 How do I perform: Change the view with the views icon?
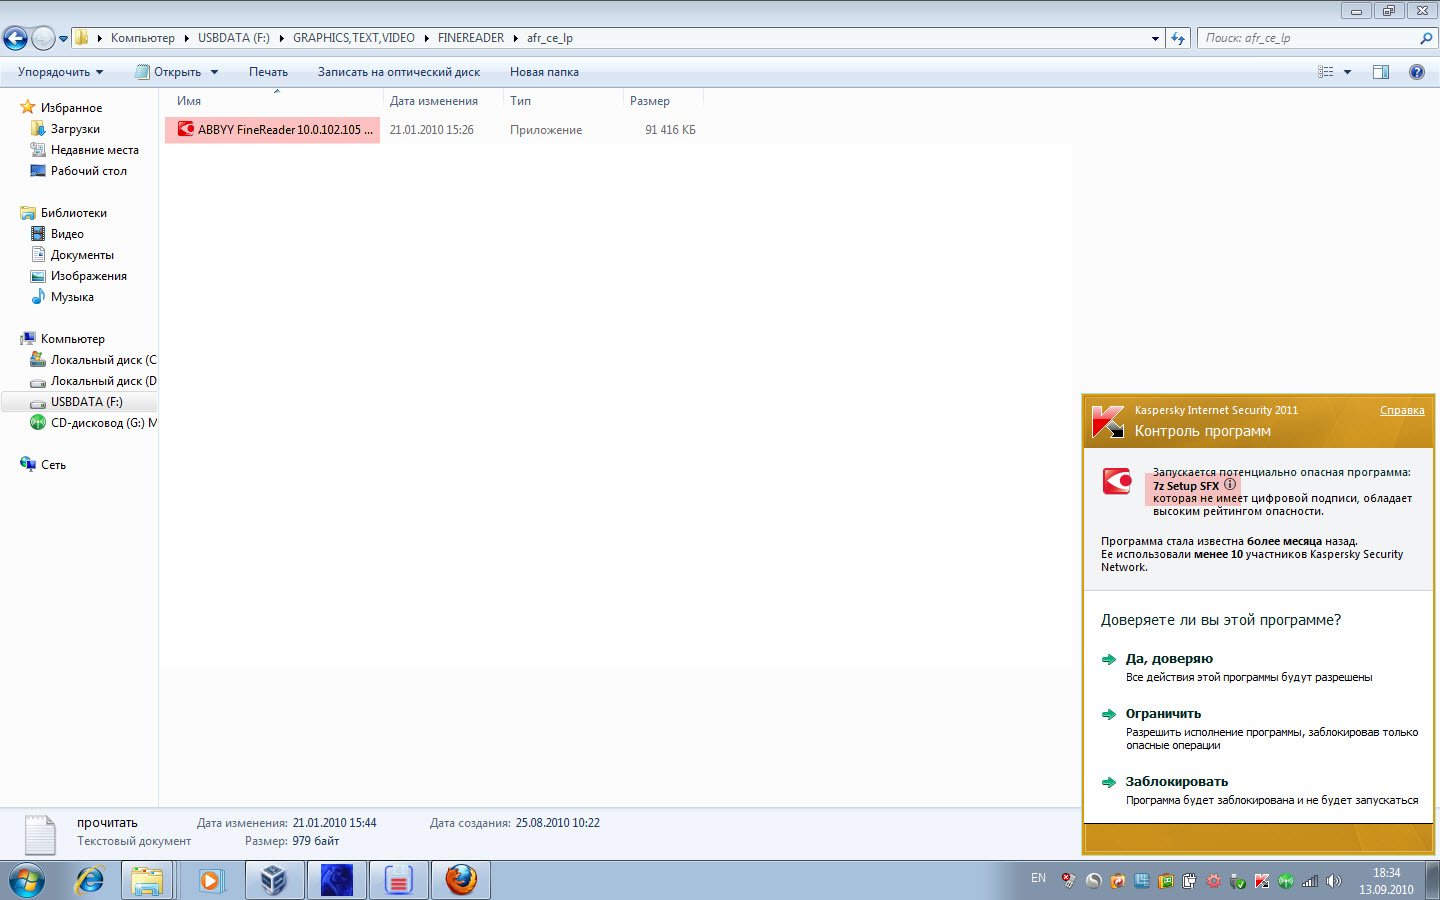pos(1326,72)
